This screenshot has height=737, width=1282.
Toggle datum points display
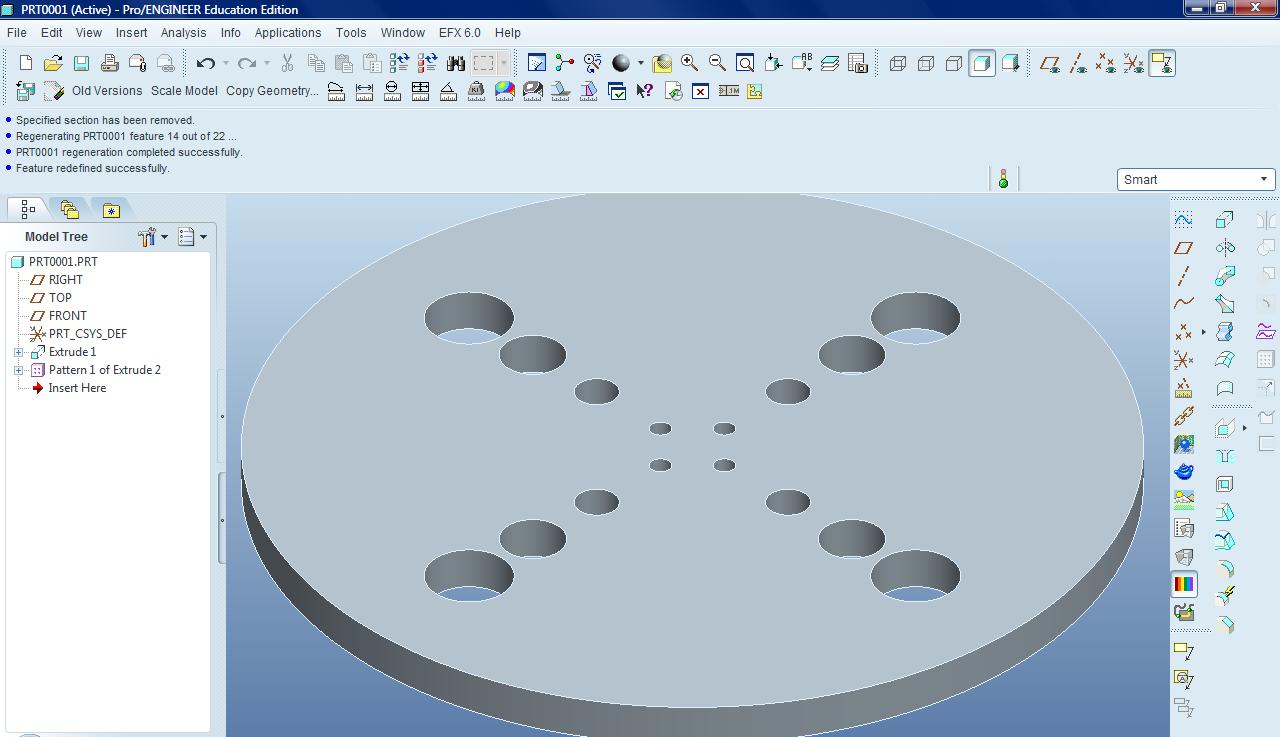(1106, 63)
